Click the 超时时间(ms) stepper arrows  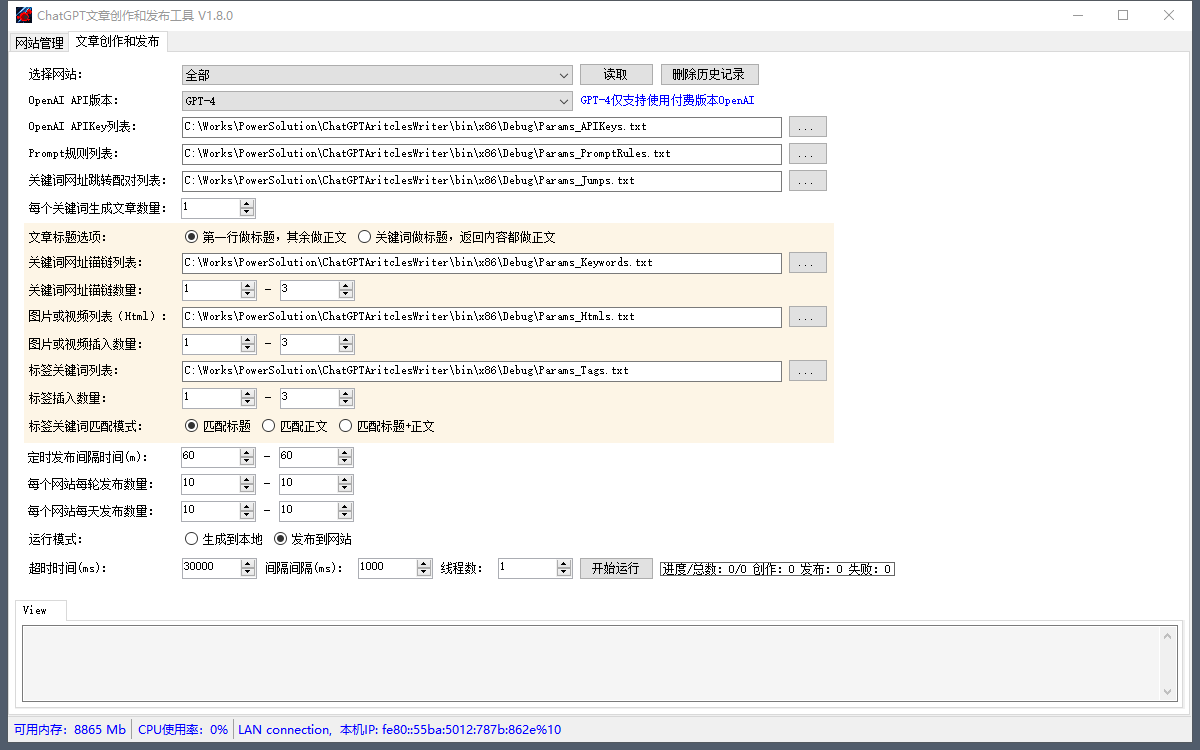(248, 568)
